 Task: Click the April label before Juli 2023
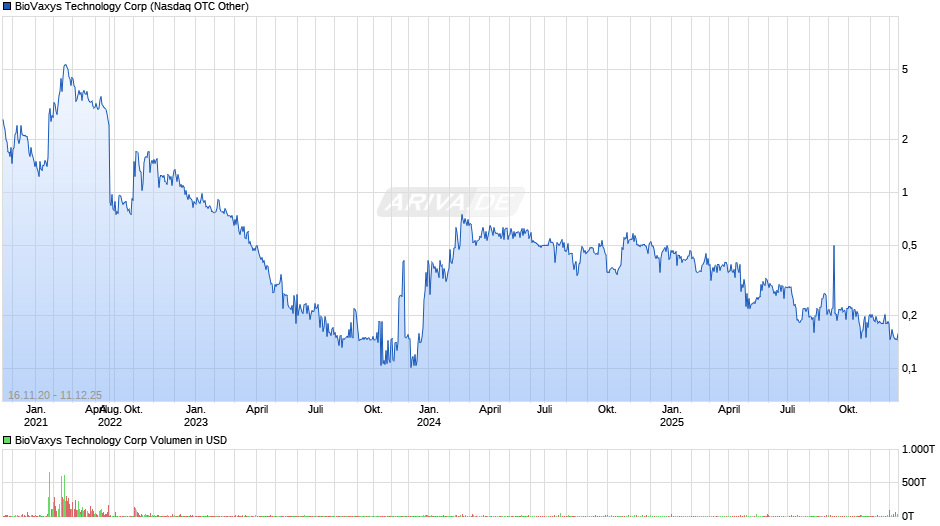click(x=257, y=410)
